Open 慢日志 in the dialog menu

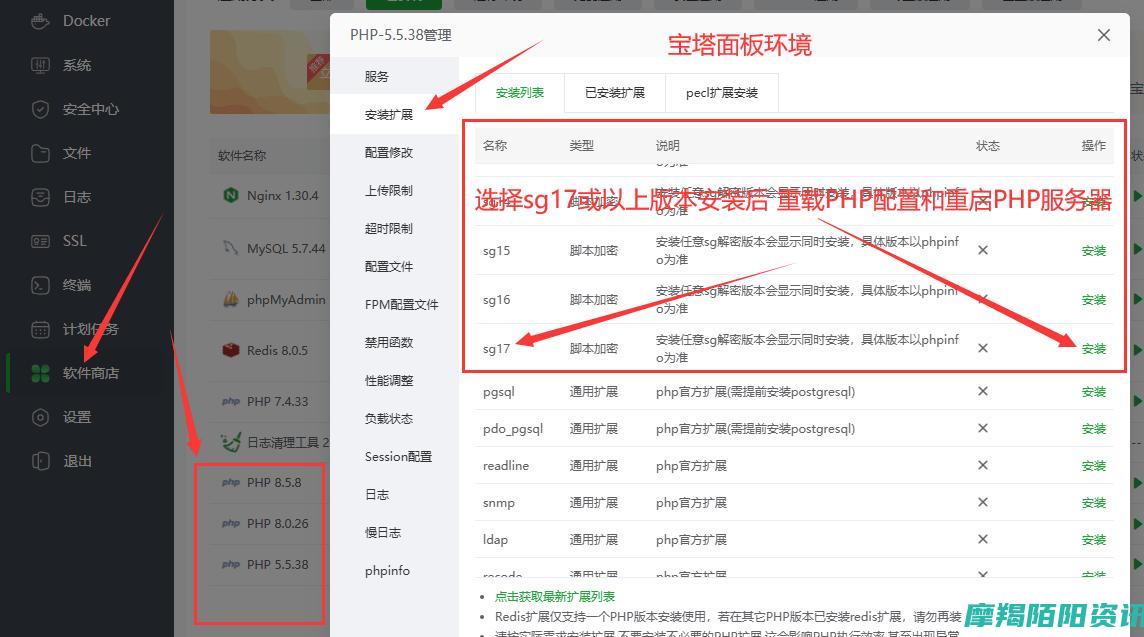tap(383, 532)
